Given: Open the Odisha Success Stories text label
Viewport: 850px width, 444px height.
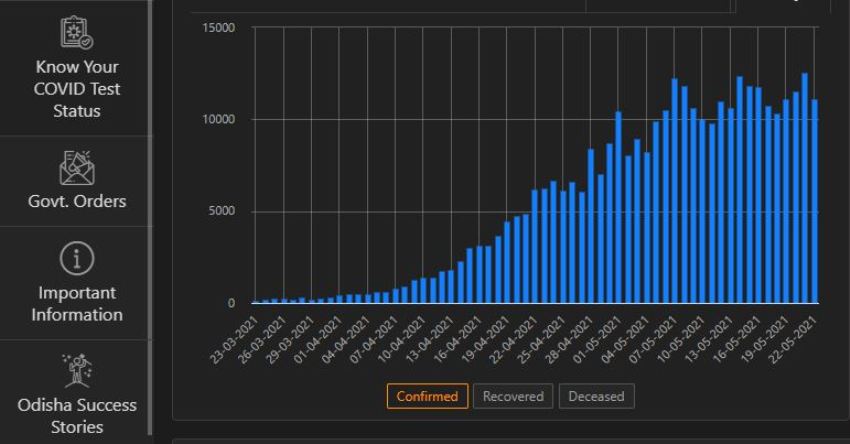Looking at the screenshot, I should (x=77, y=416).
